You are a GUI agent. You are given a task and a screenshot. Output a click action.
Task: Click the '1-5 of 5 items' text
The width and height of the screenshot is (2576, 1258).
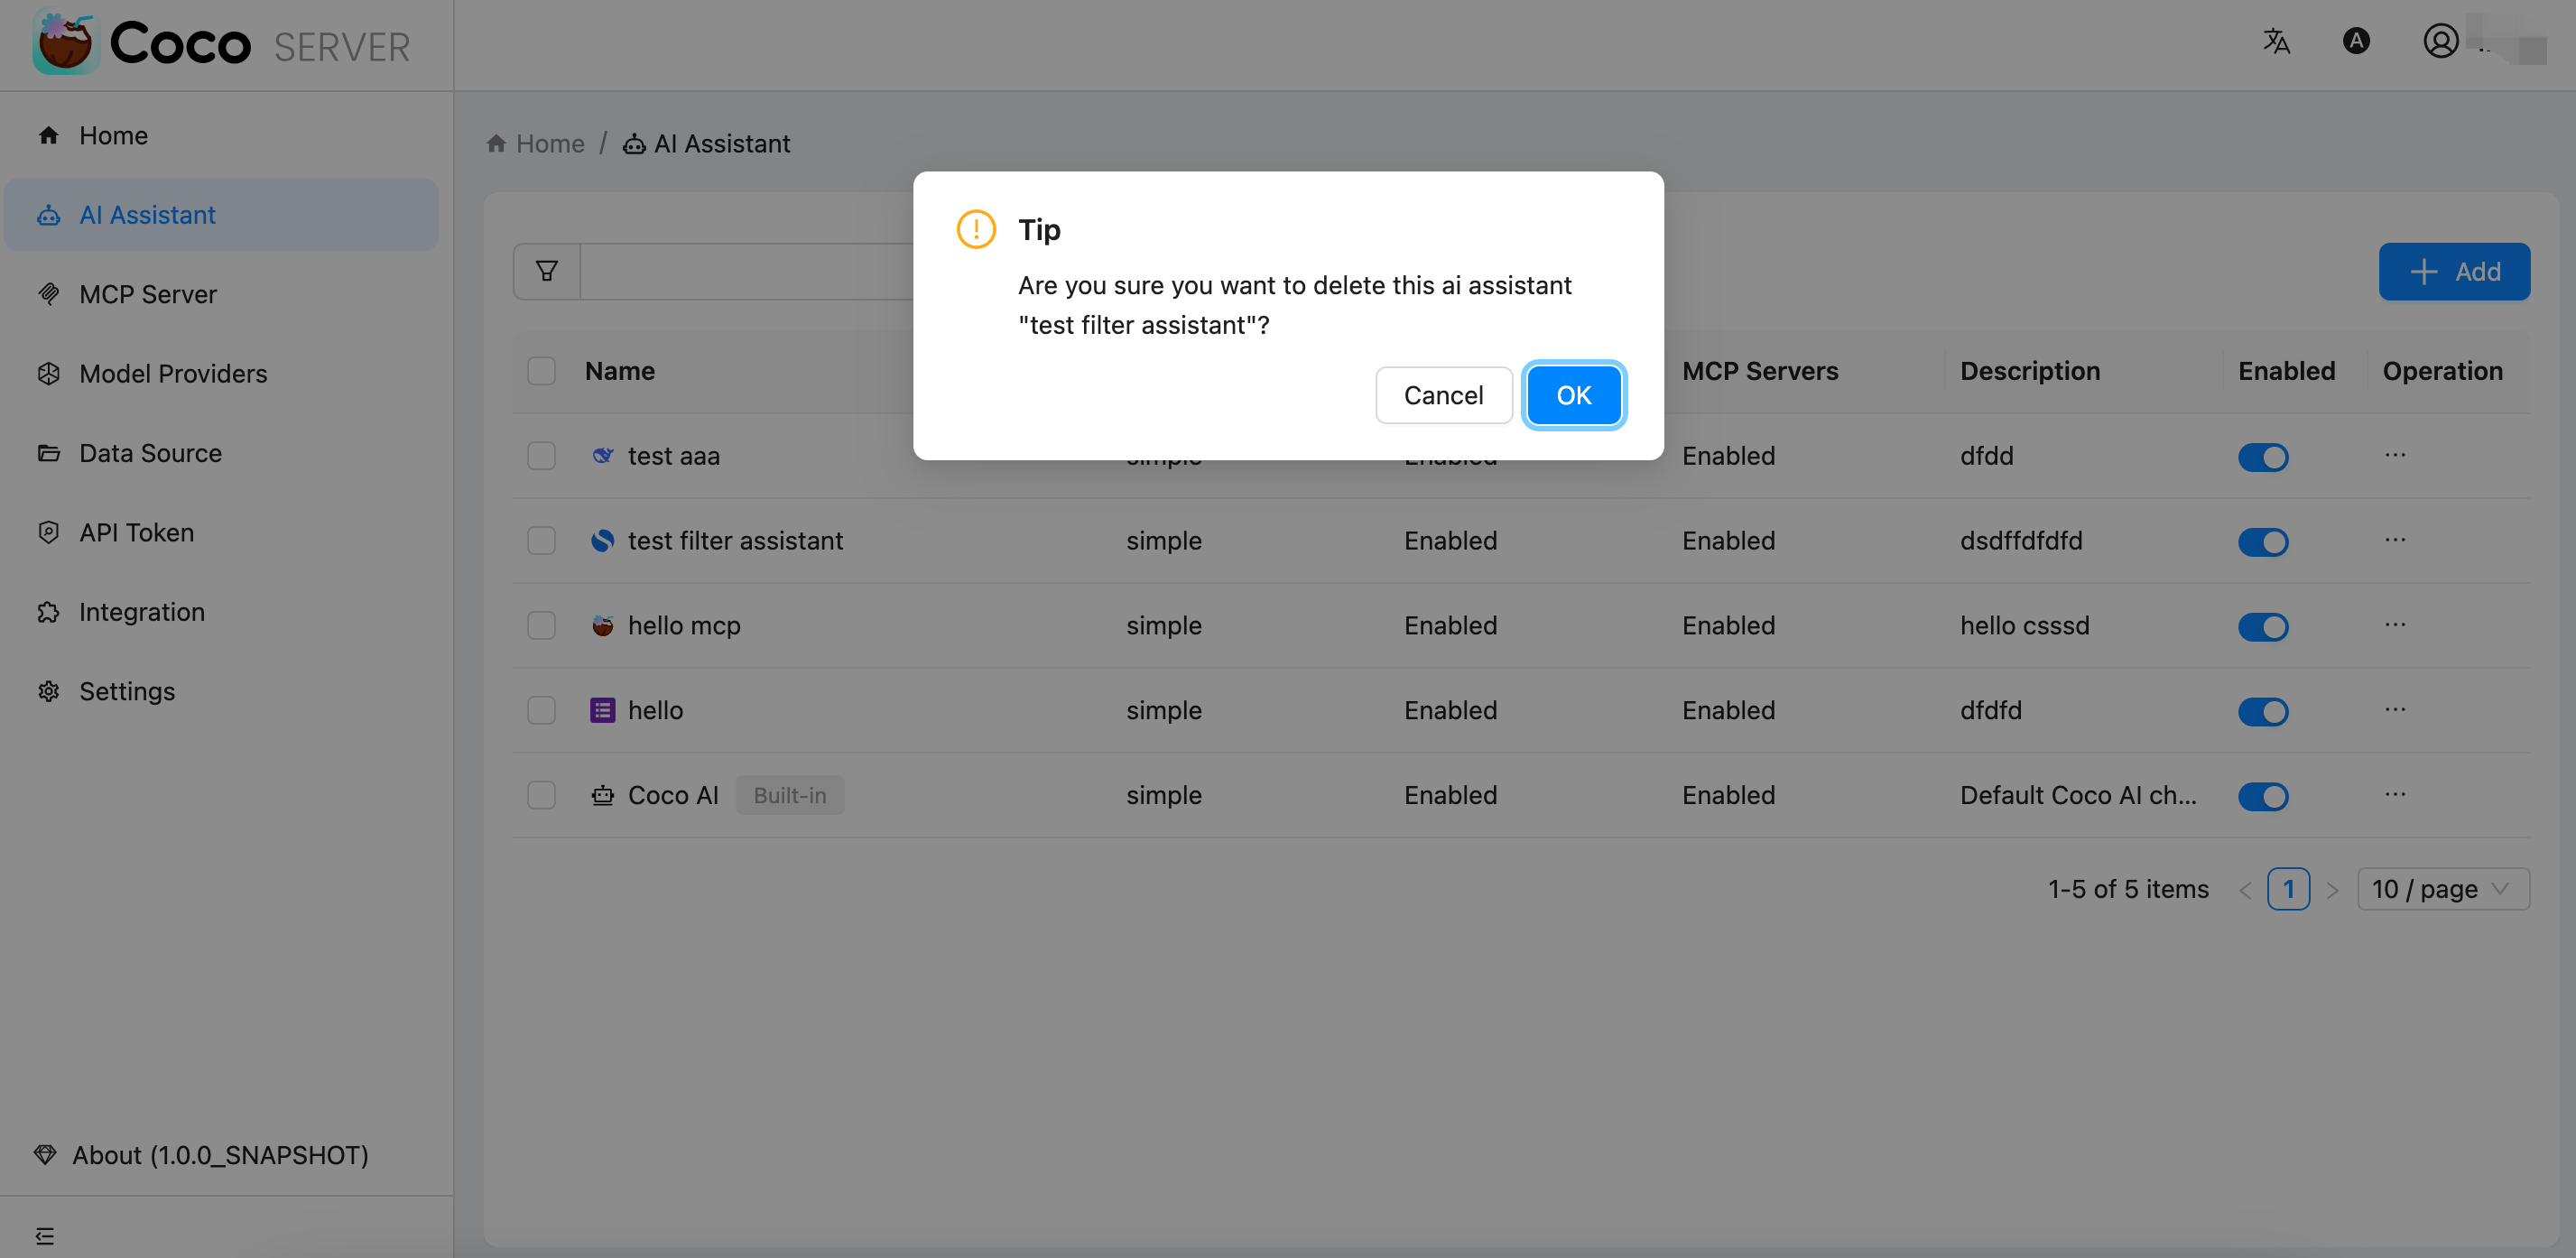coord(2128,889)
